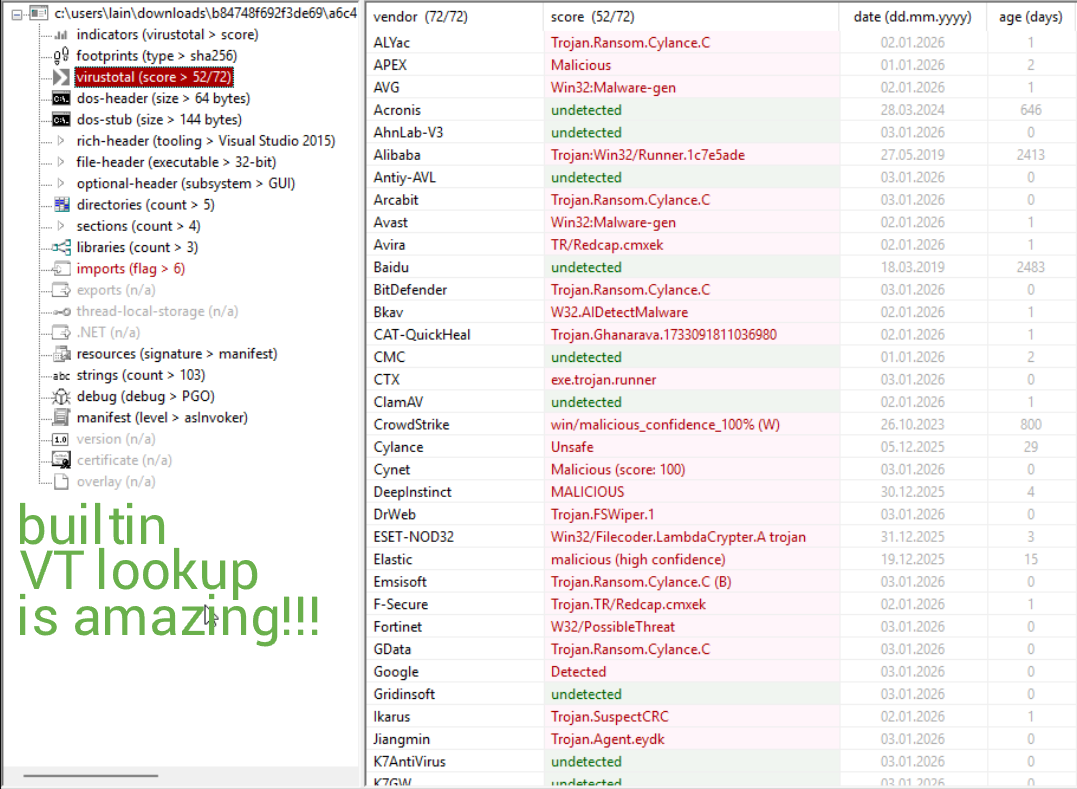Open footprints (type > sha256) via its icon

pos(58,55)
